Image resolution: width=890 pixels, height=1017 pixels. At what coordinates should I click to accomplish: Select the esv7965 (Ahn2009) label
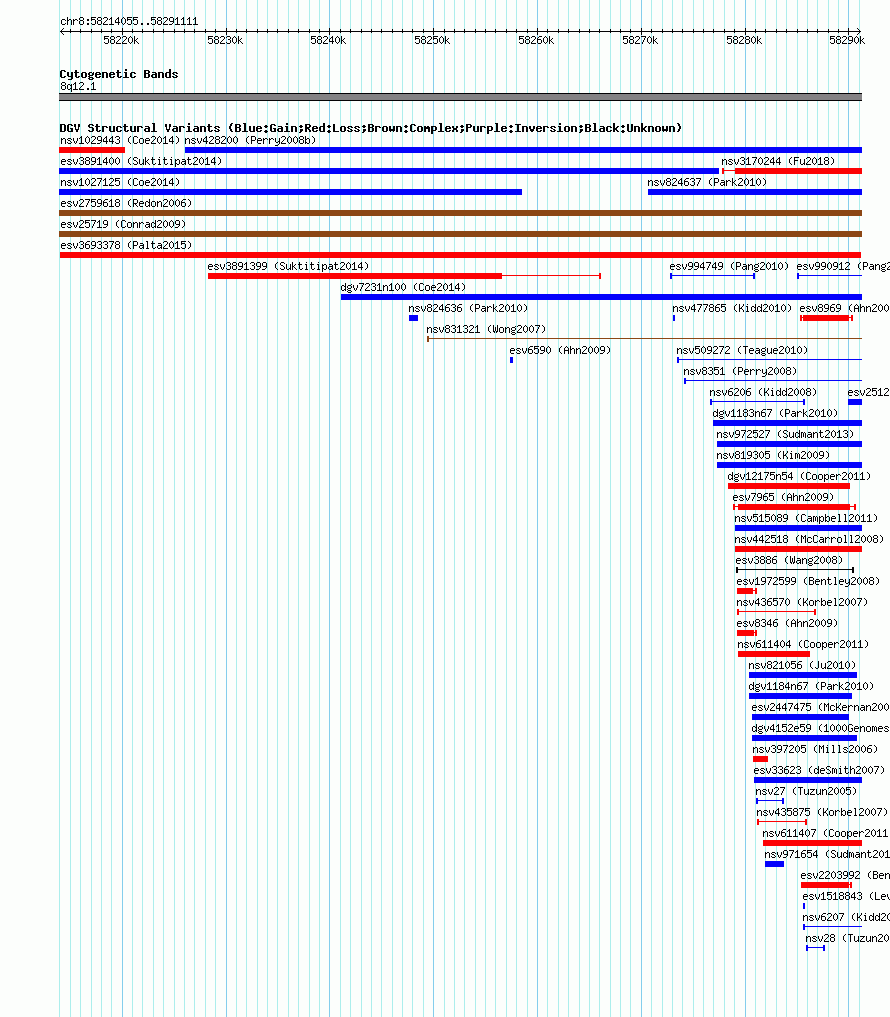(x=783, y=497)
